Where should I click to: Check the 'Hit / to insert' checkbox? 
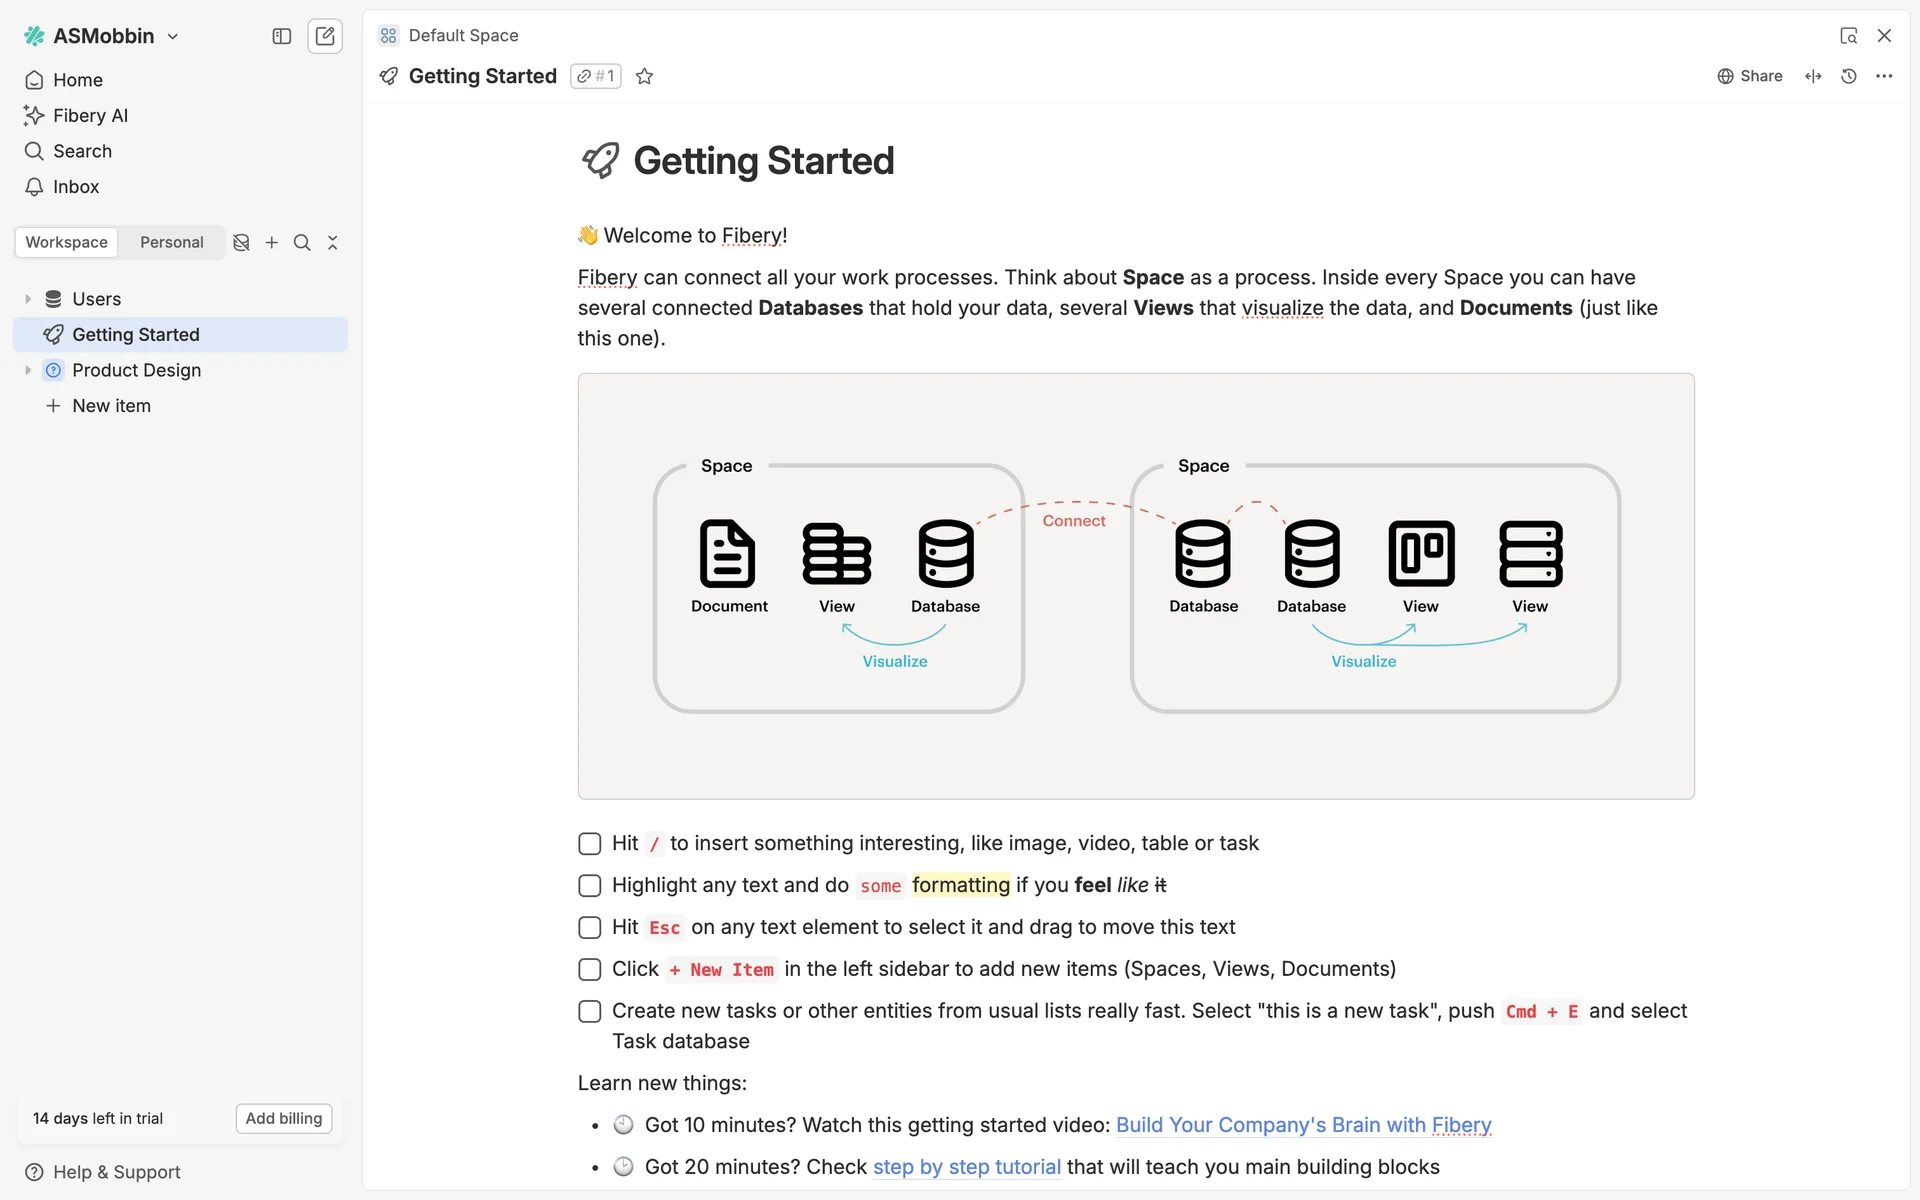pos(590,844)
